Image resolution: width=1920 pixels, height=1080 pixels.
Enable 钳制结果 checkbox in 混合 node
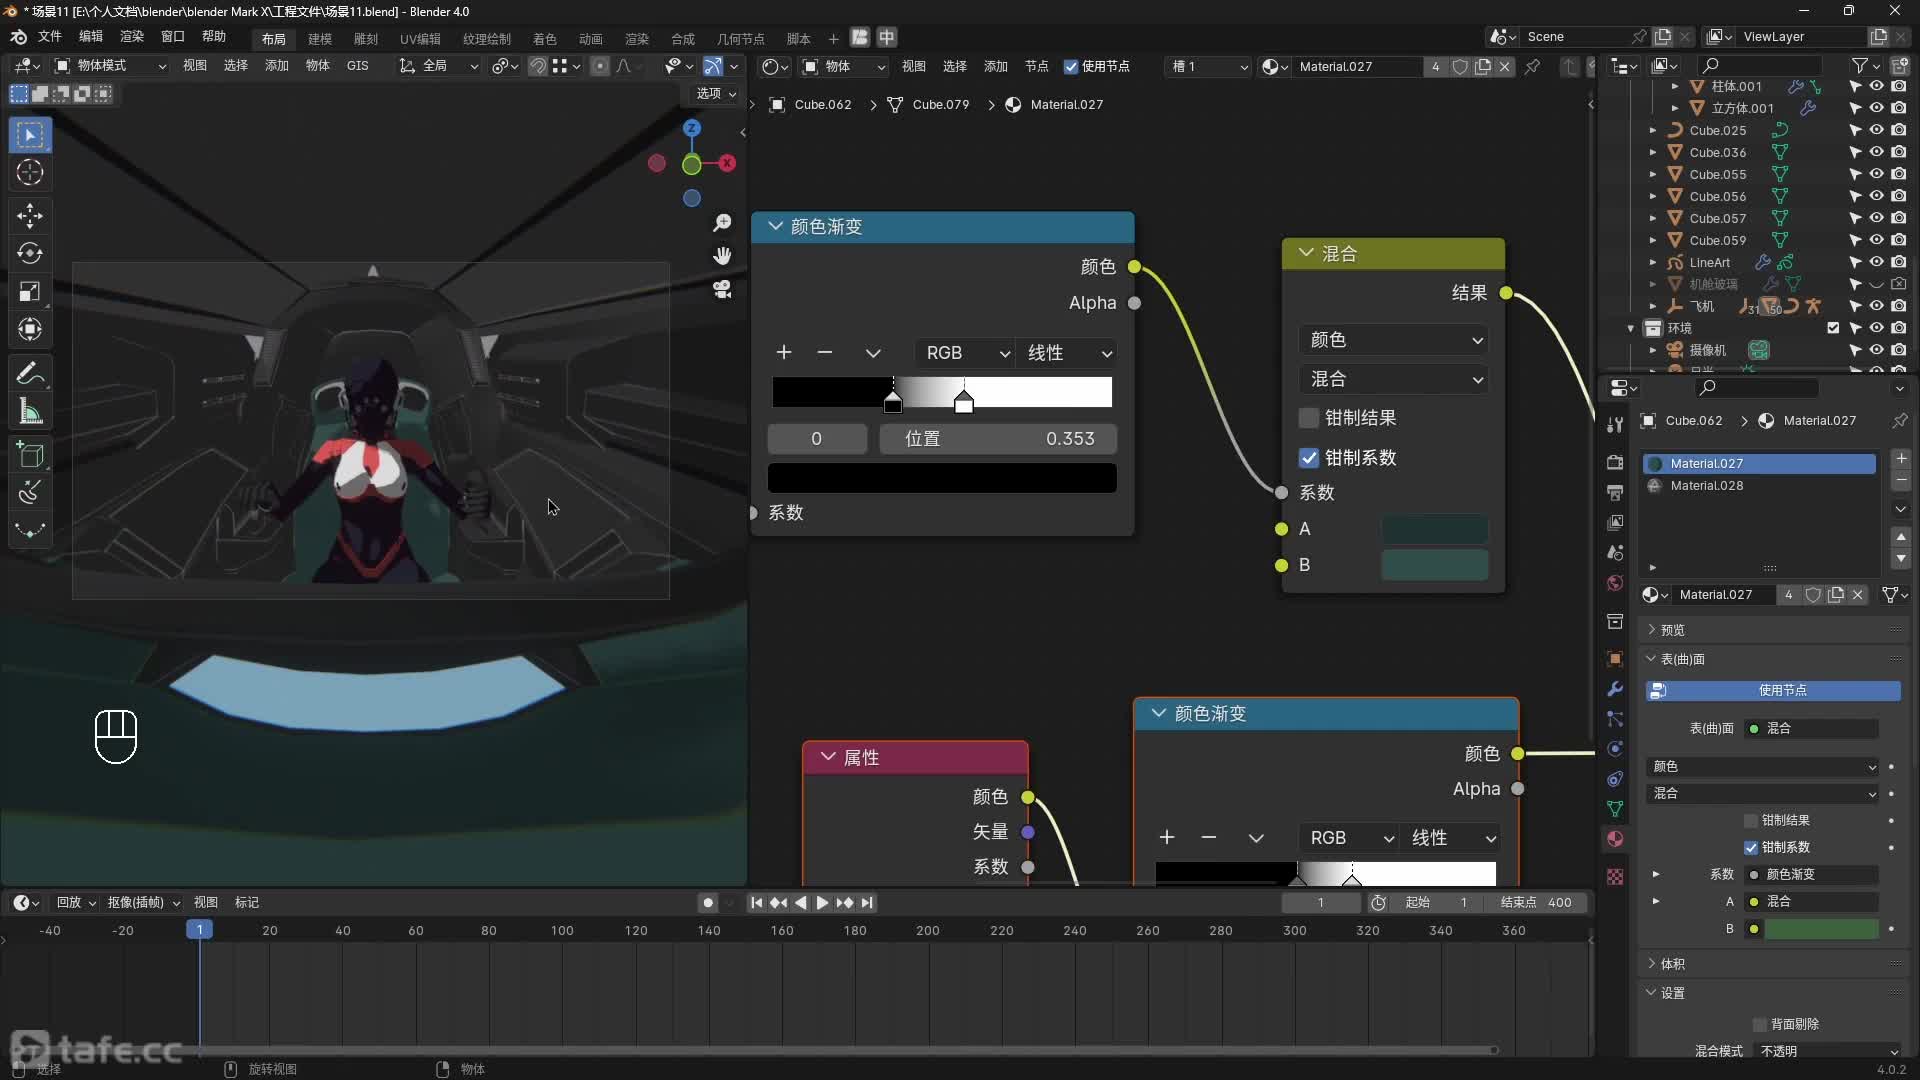[x=1308, y=418]
